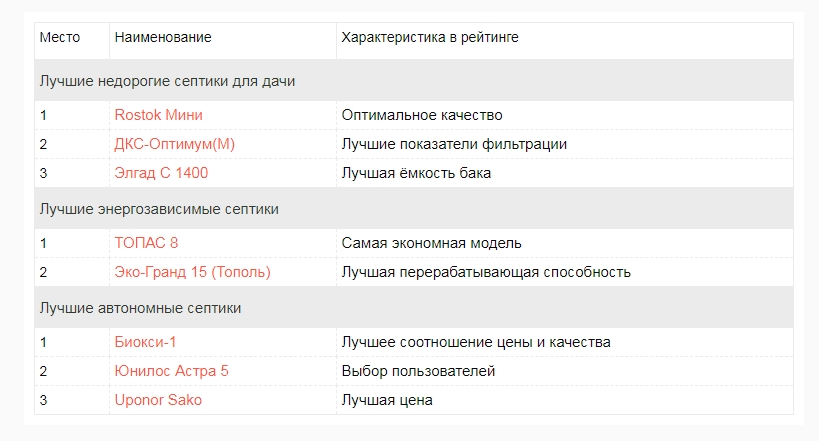
Task: Select the Лучшие энергозависимые септики section row
Action: tap(159, 209)
